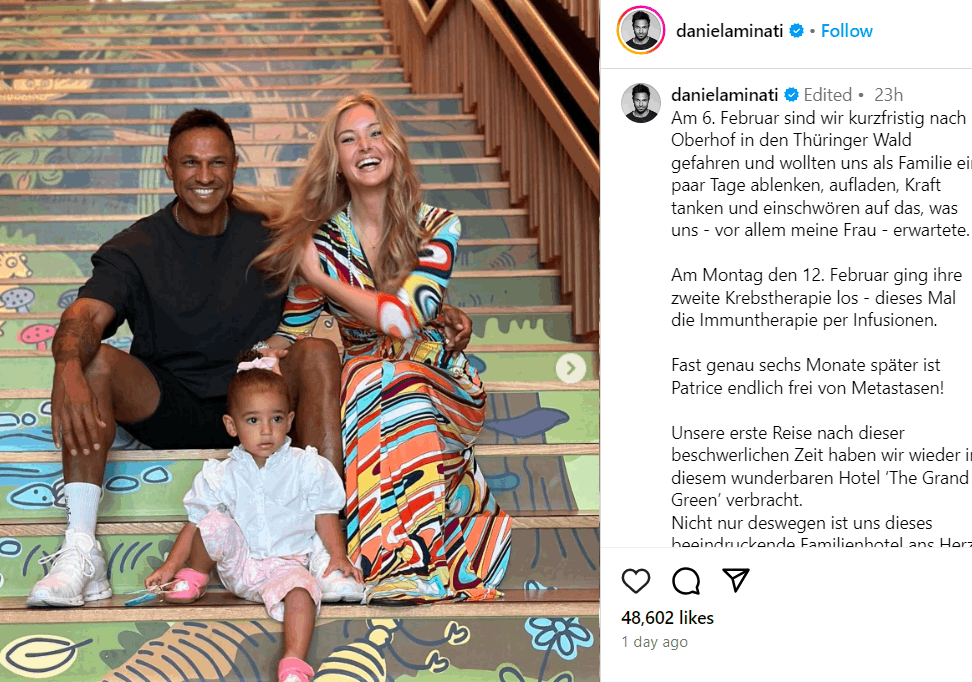Like the post with the heart icon
The image size is (972, 682).
635,581
